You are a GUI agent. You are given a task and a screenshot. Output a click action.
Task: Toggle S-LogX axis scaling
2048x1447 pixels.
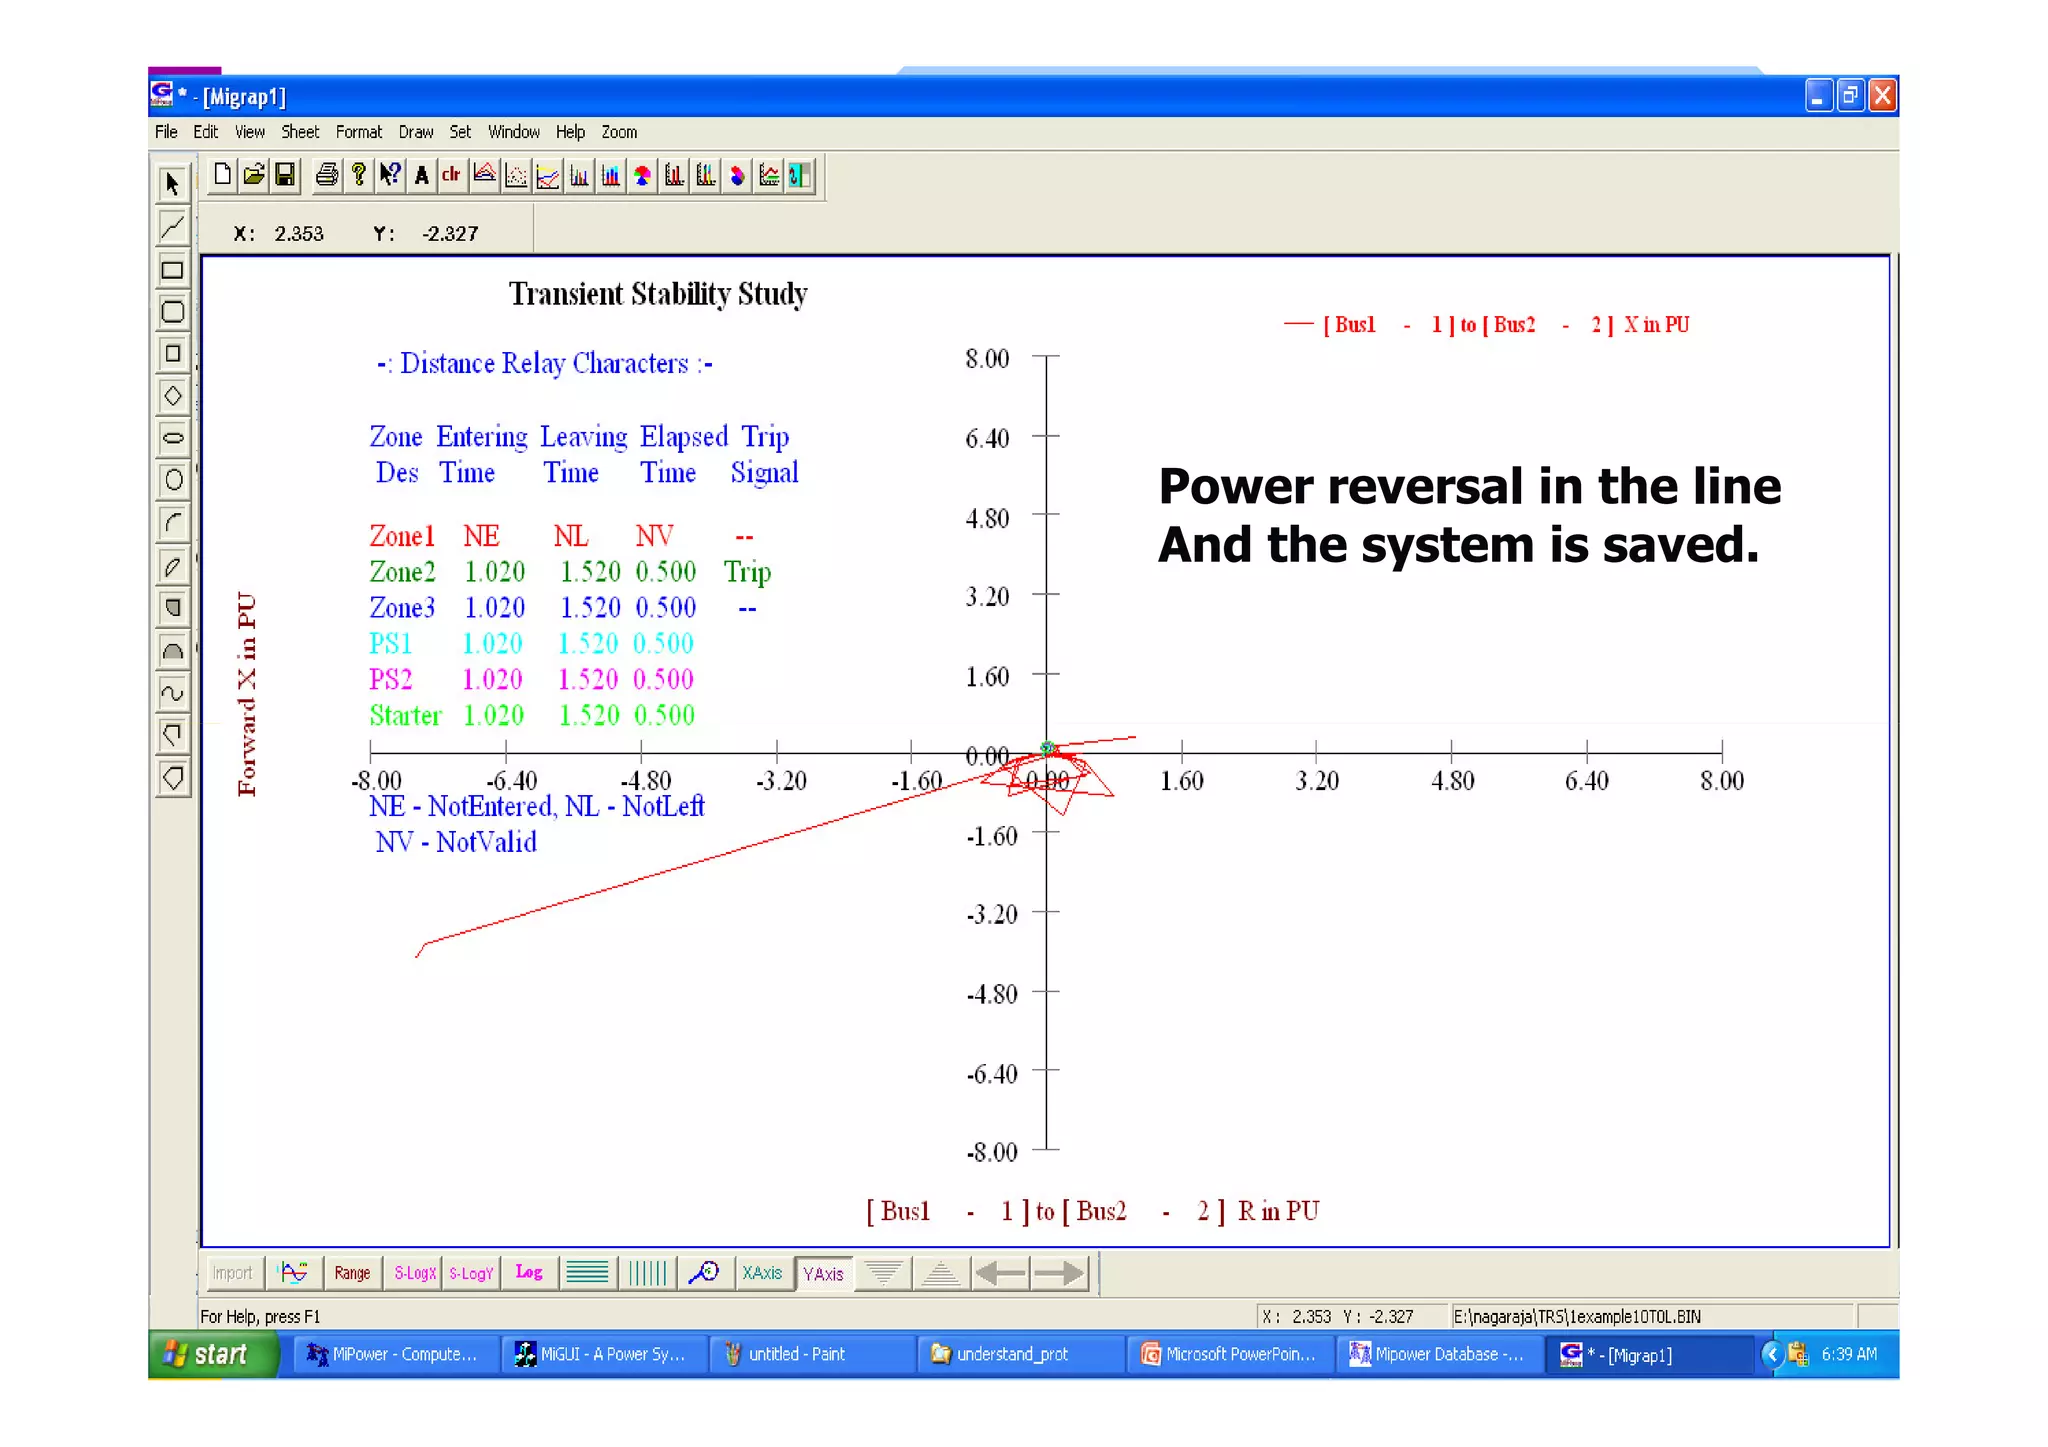coord(414,1273)
